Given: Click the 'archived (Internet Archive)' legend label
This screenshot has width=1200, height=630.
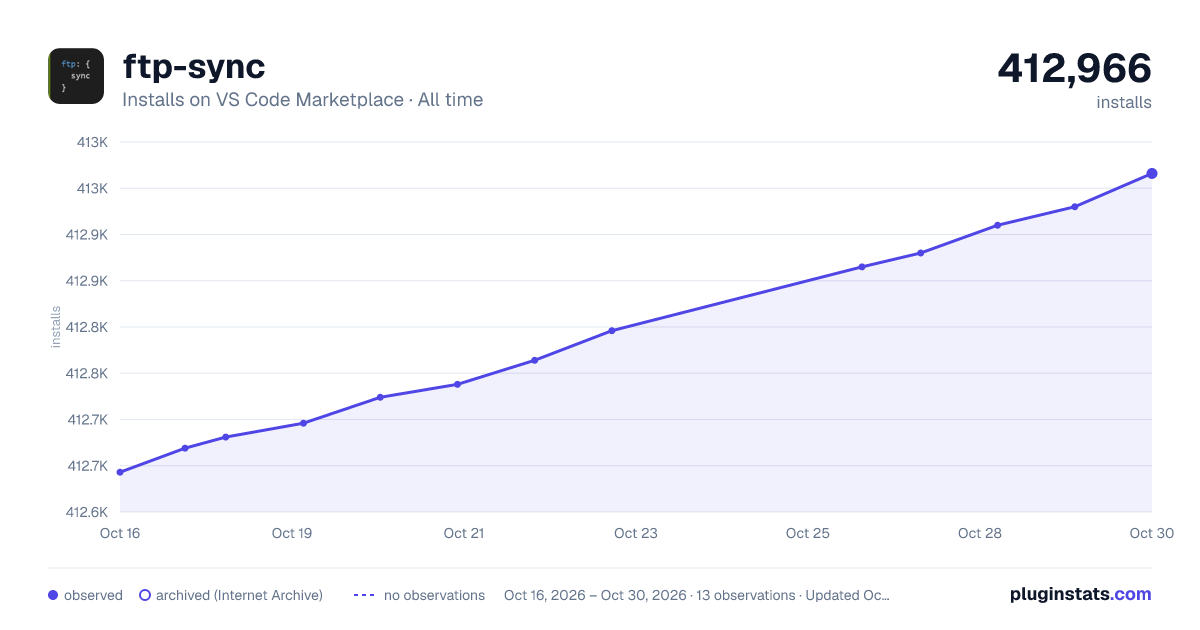Looking at the screenshot, I should 239,595.
